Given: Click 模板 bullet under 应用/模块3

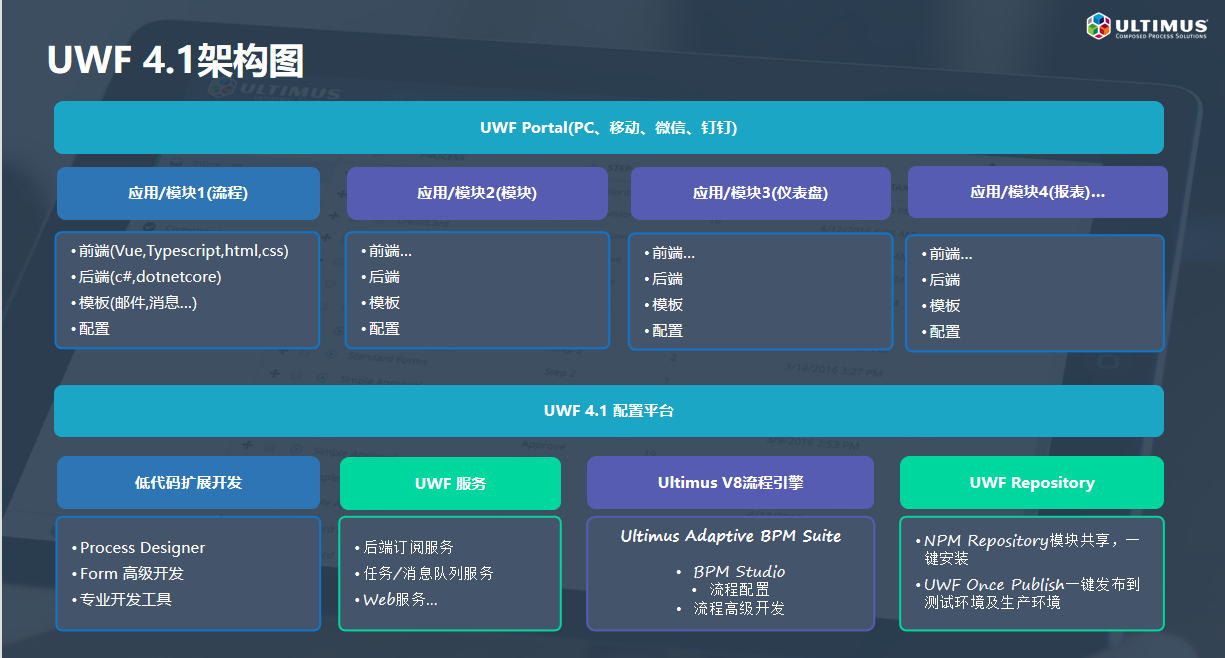Looking at the screenshot, I should (664, 305).
